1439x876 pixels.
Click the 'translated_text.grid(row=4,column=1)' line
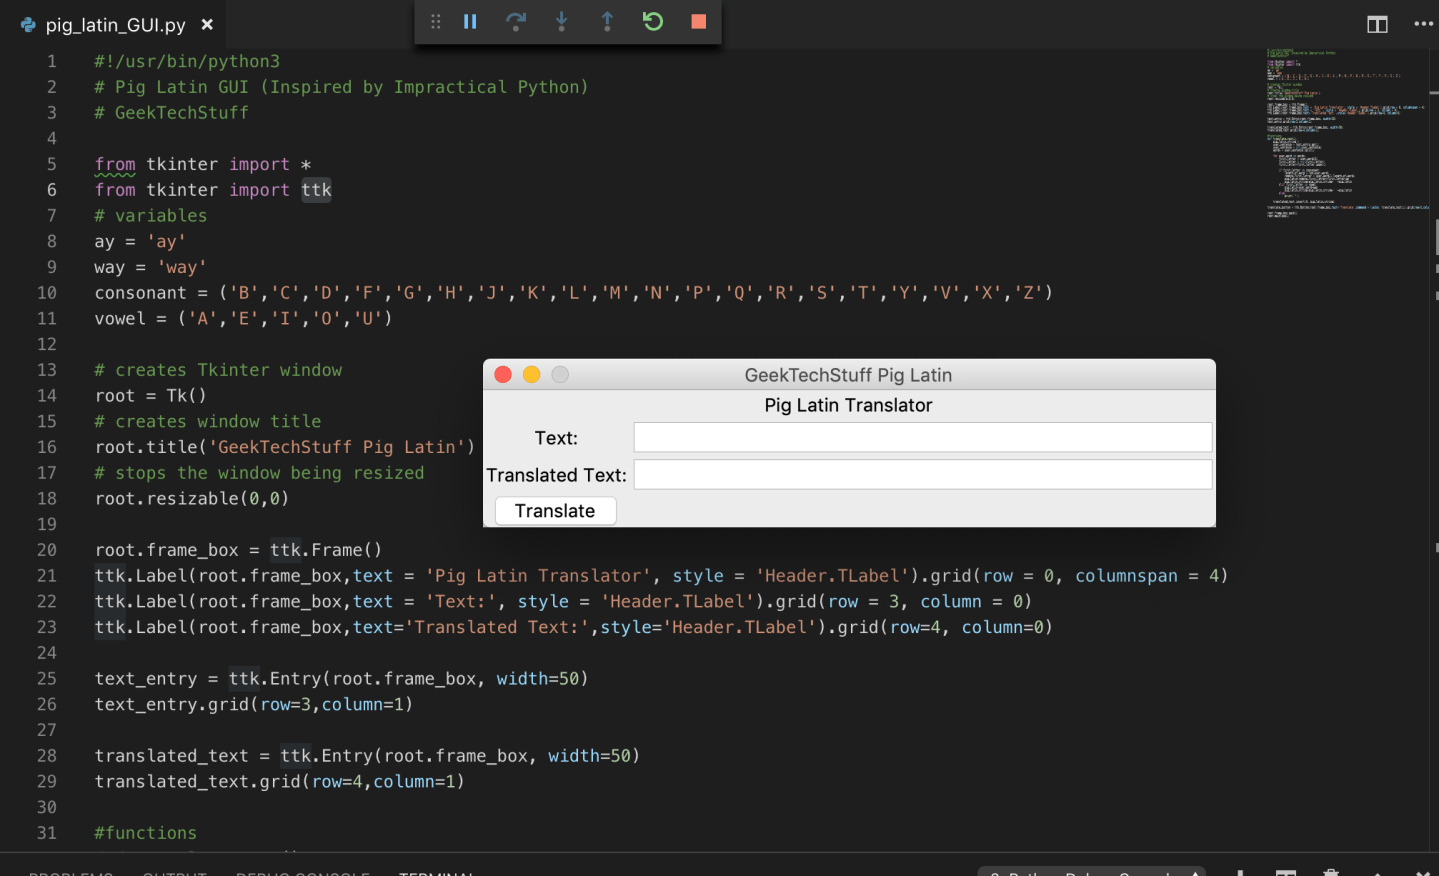click(x=279, y=782)
